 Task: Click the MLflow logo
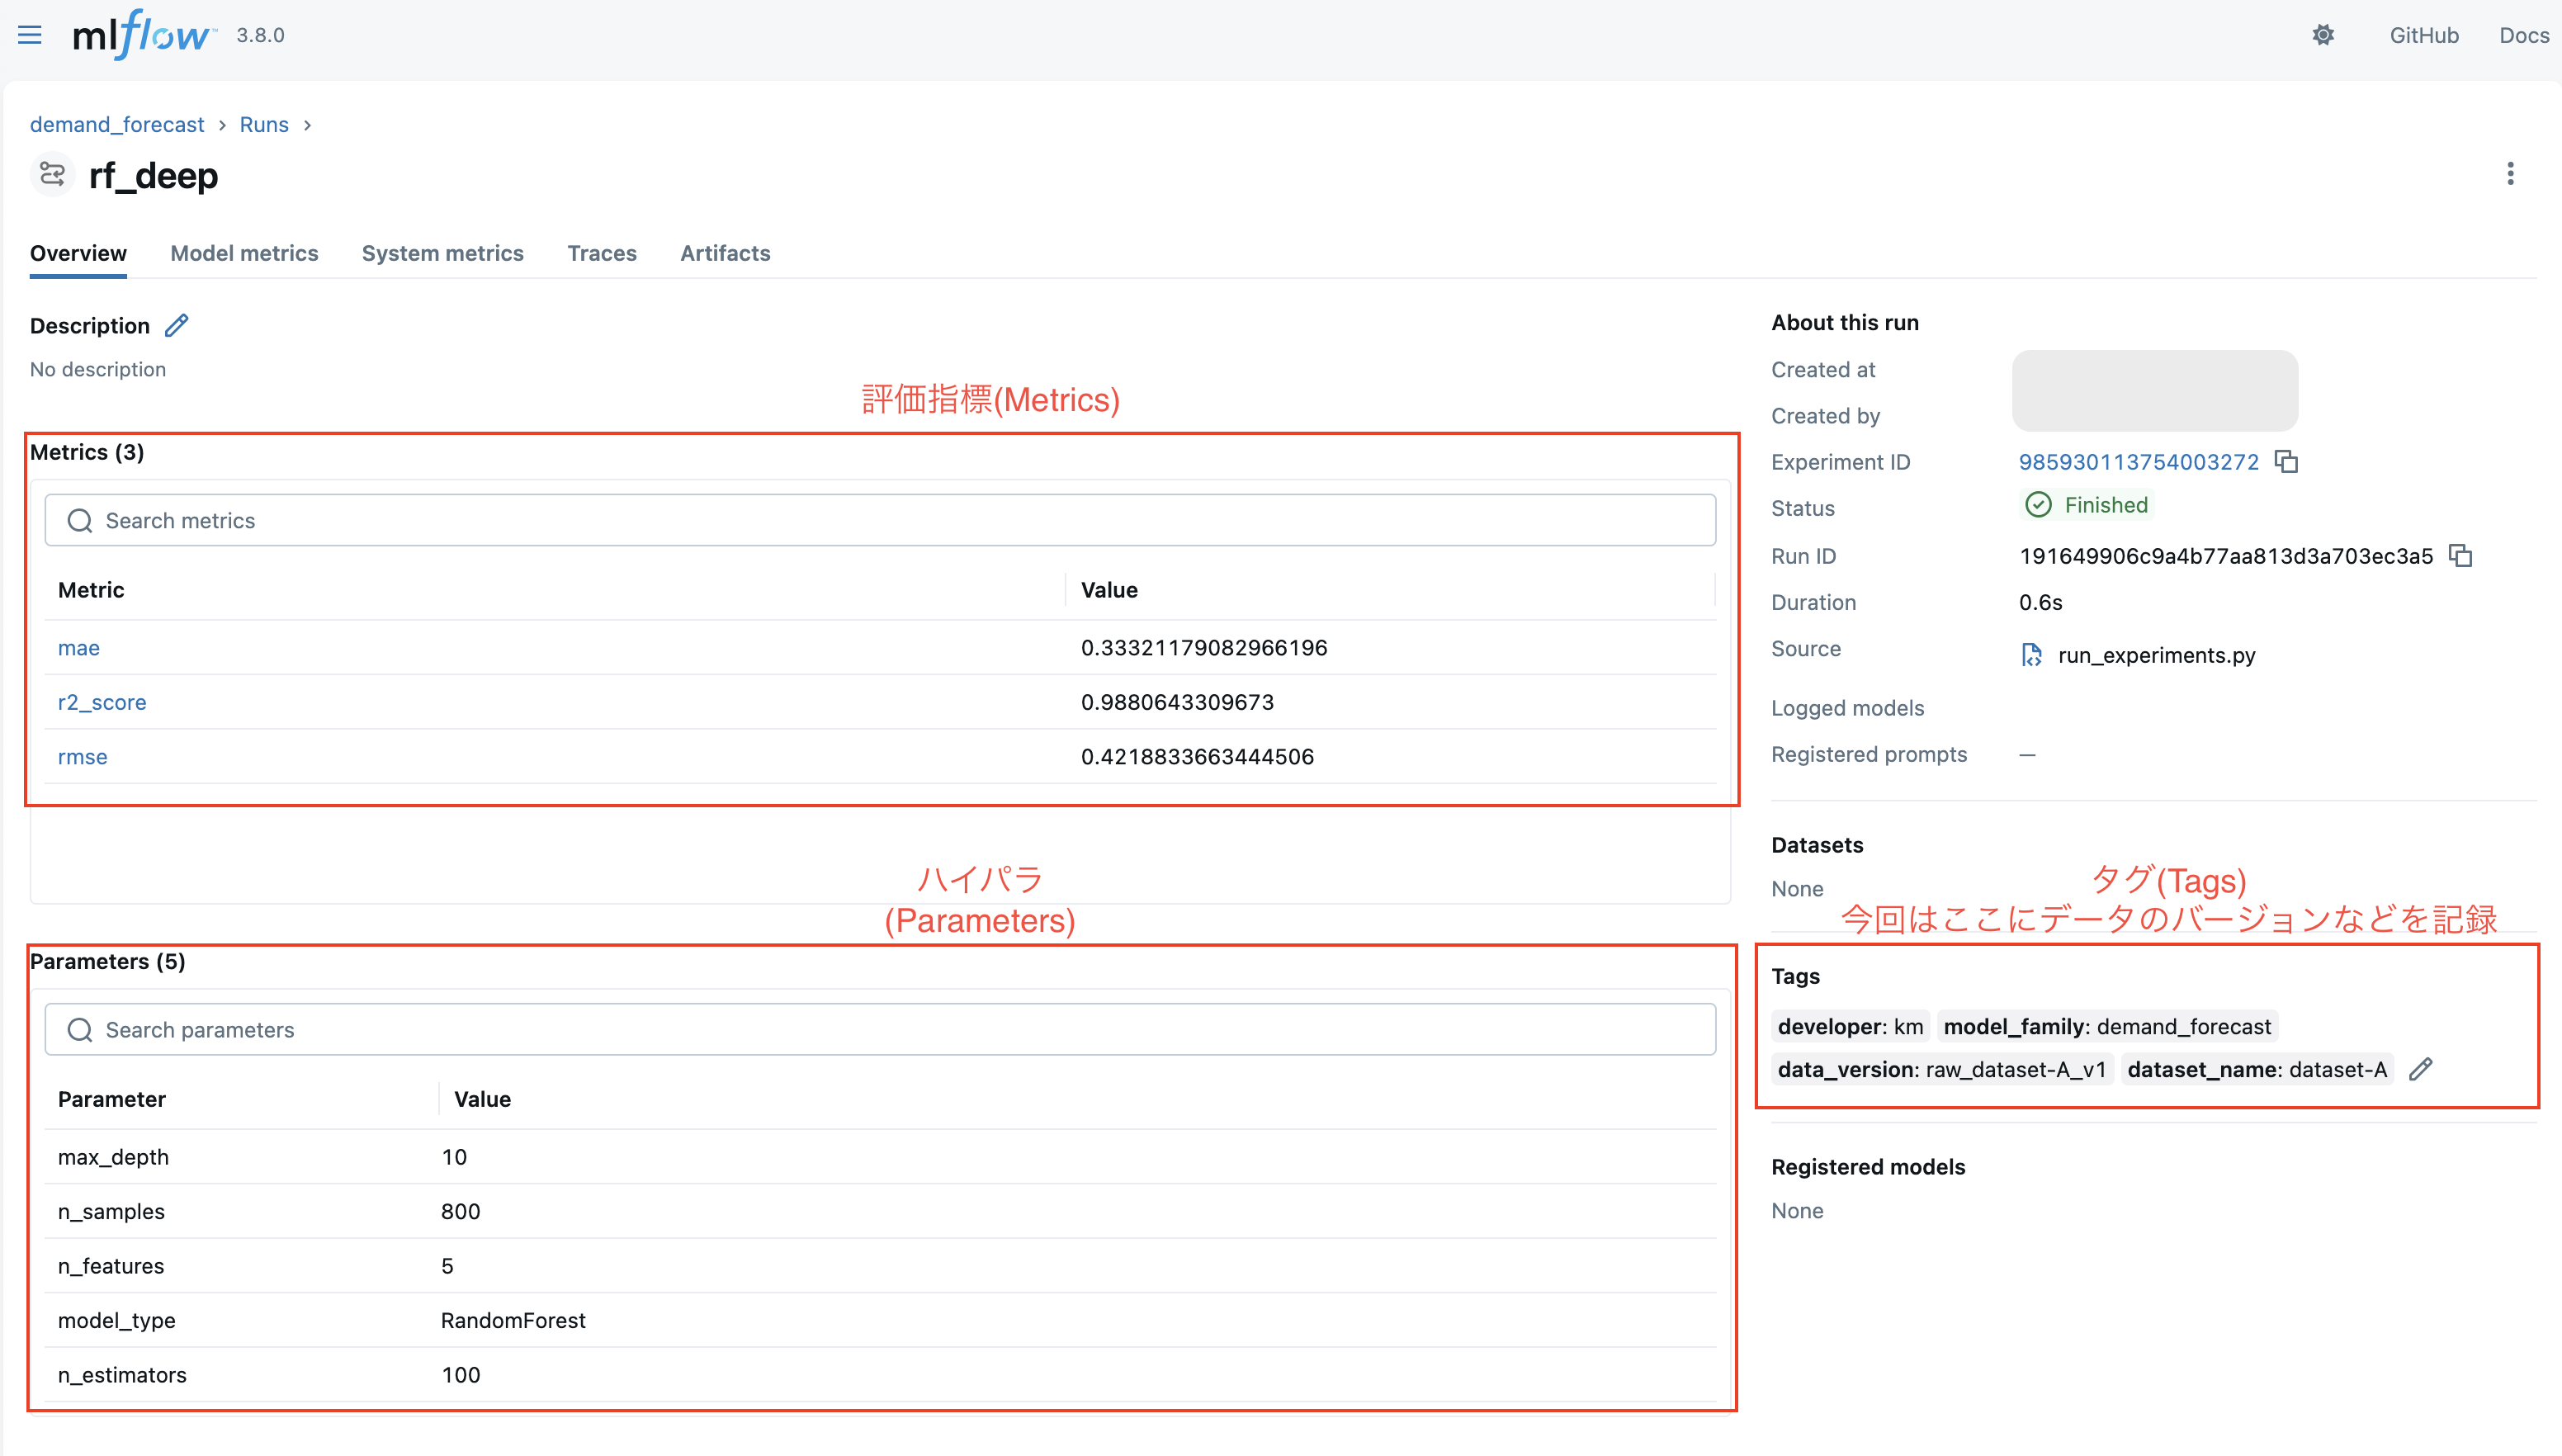click(x=143, y=36)
